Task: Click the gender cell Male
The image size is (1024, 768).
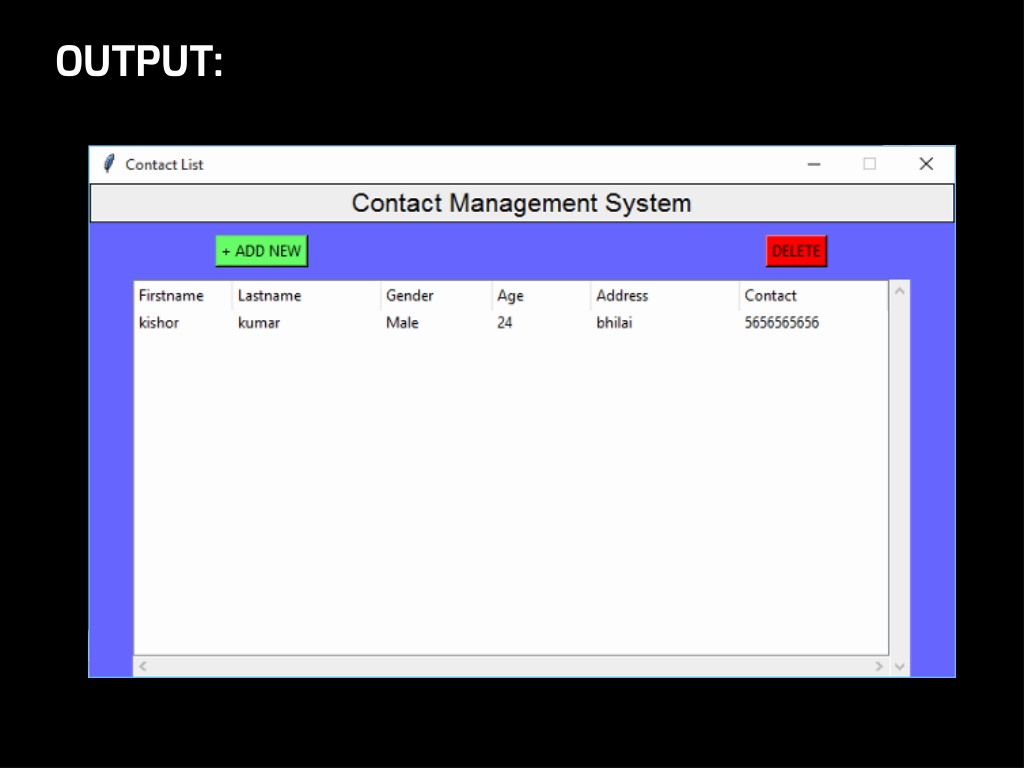Action: pos(402,323)
